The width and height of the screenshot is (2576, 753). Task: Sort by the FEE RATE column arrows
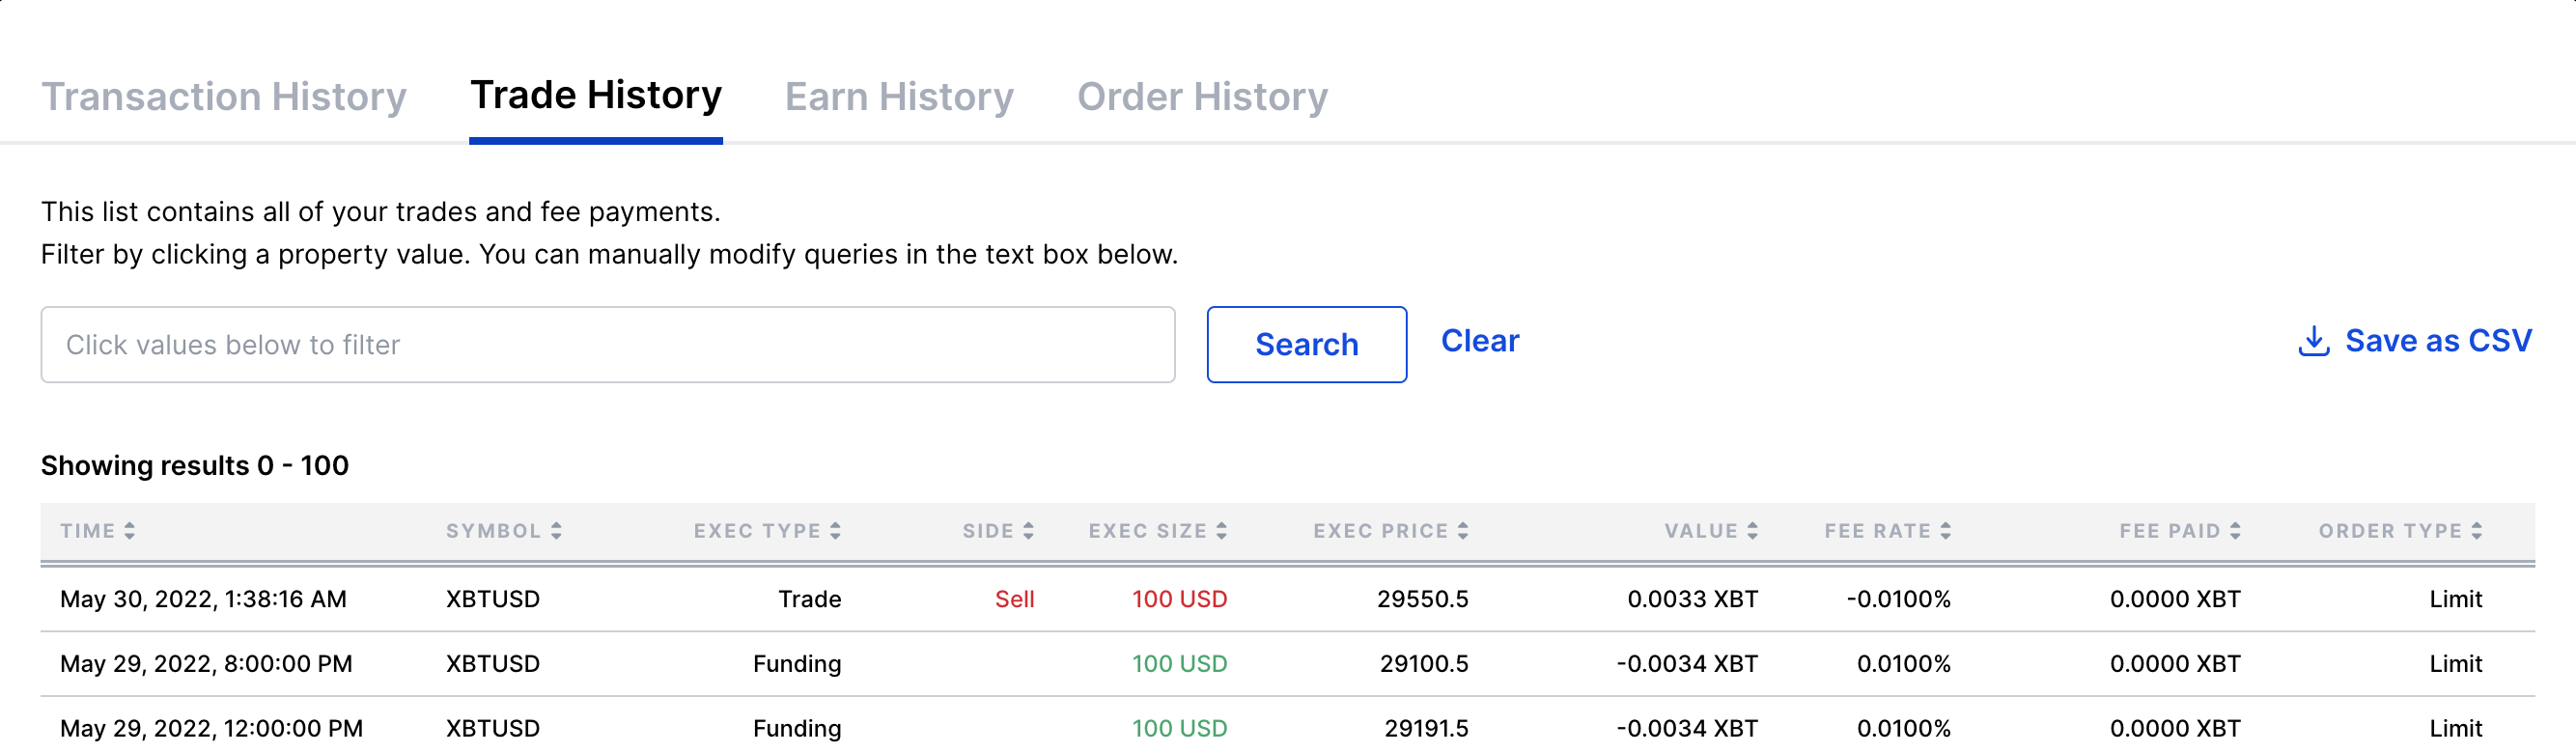tap(1945, 531)
